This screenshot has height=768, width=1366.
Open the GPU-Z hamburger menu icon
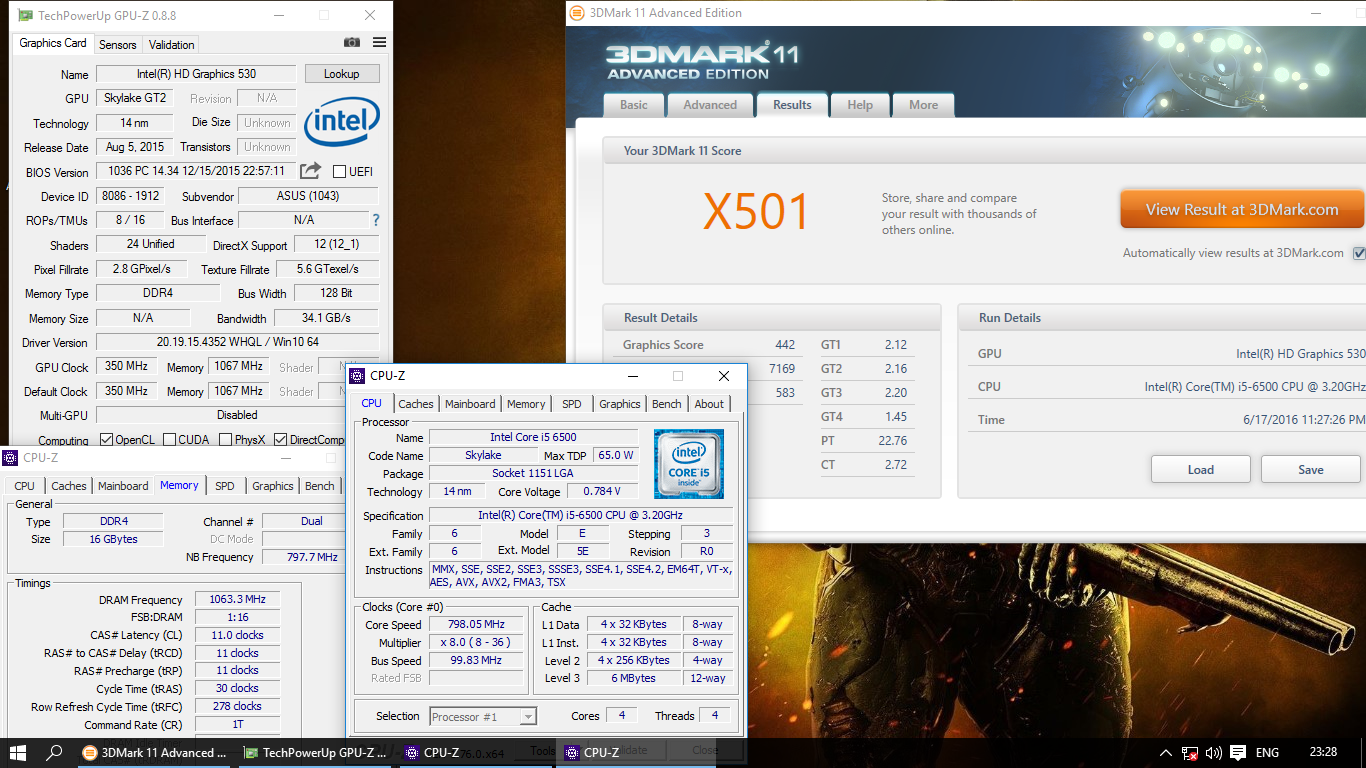[x=379, y=42]
